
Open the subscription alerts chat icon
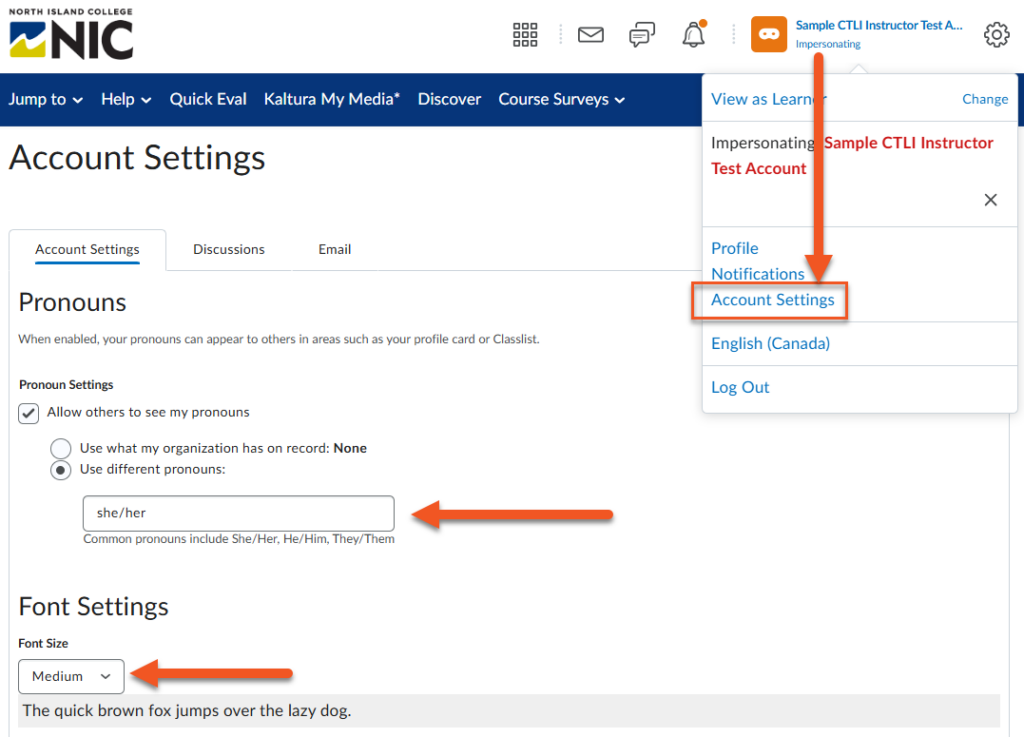(x=642, y=35)
